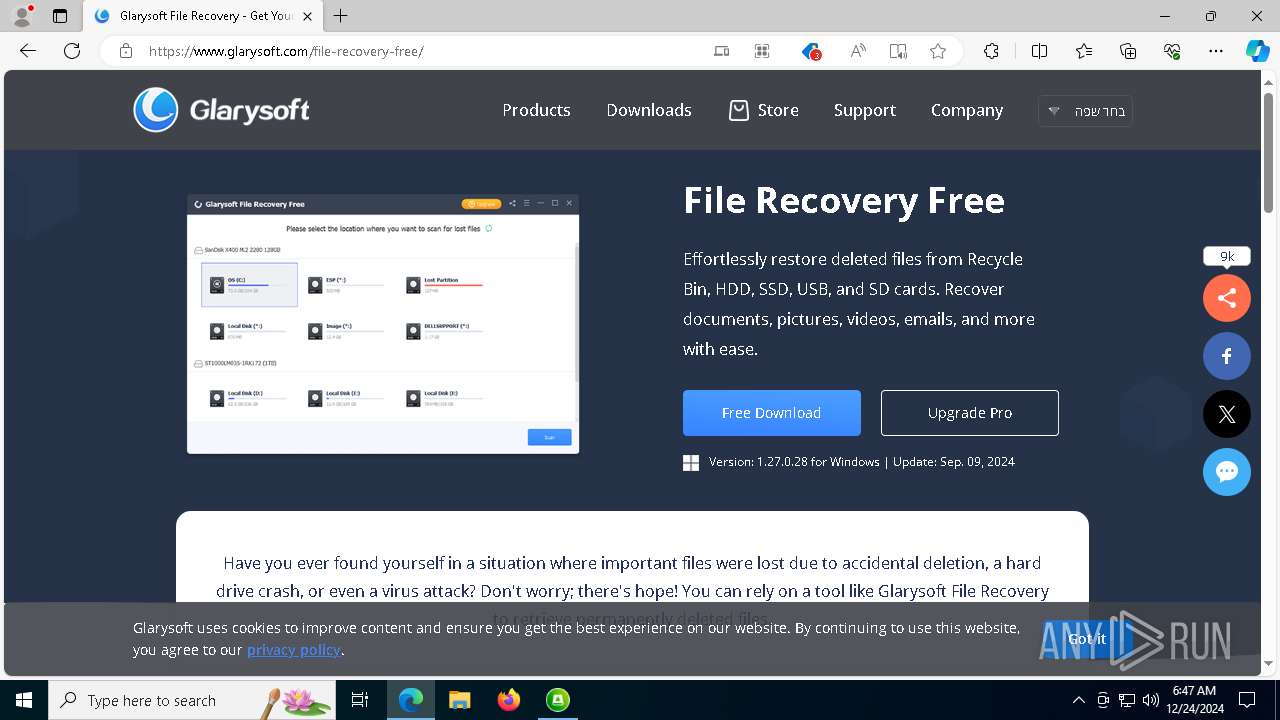Click the address bar URL
This screenshot has height=720, width=1280.
tap(286, 51)
